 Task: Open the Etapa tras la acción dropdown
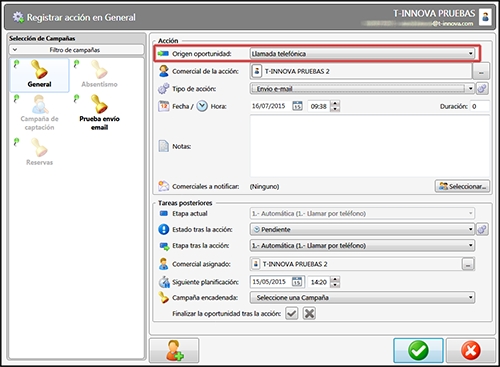pos(362,245)
